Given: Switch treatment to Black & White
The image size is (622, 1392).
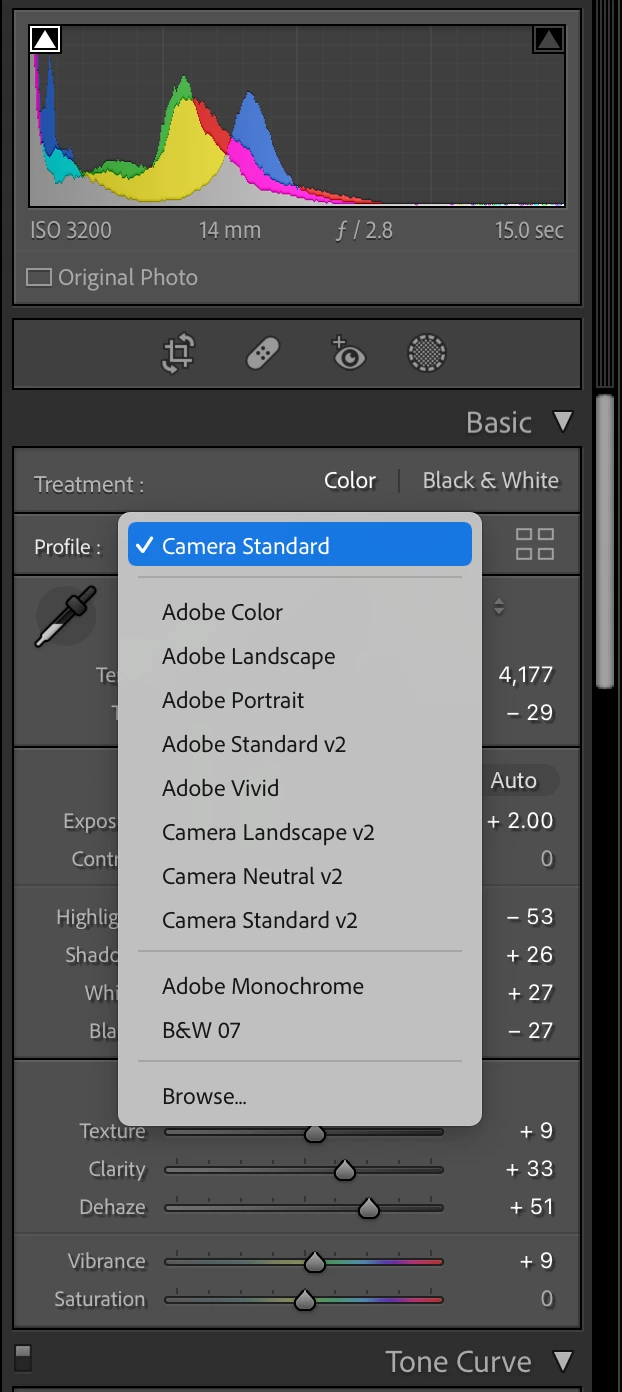Looking at the screenshot, I should (490, 481).
